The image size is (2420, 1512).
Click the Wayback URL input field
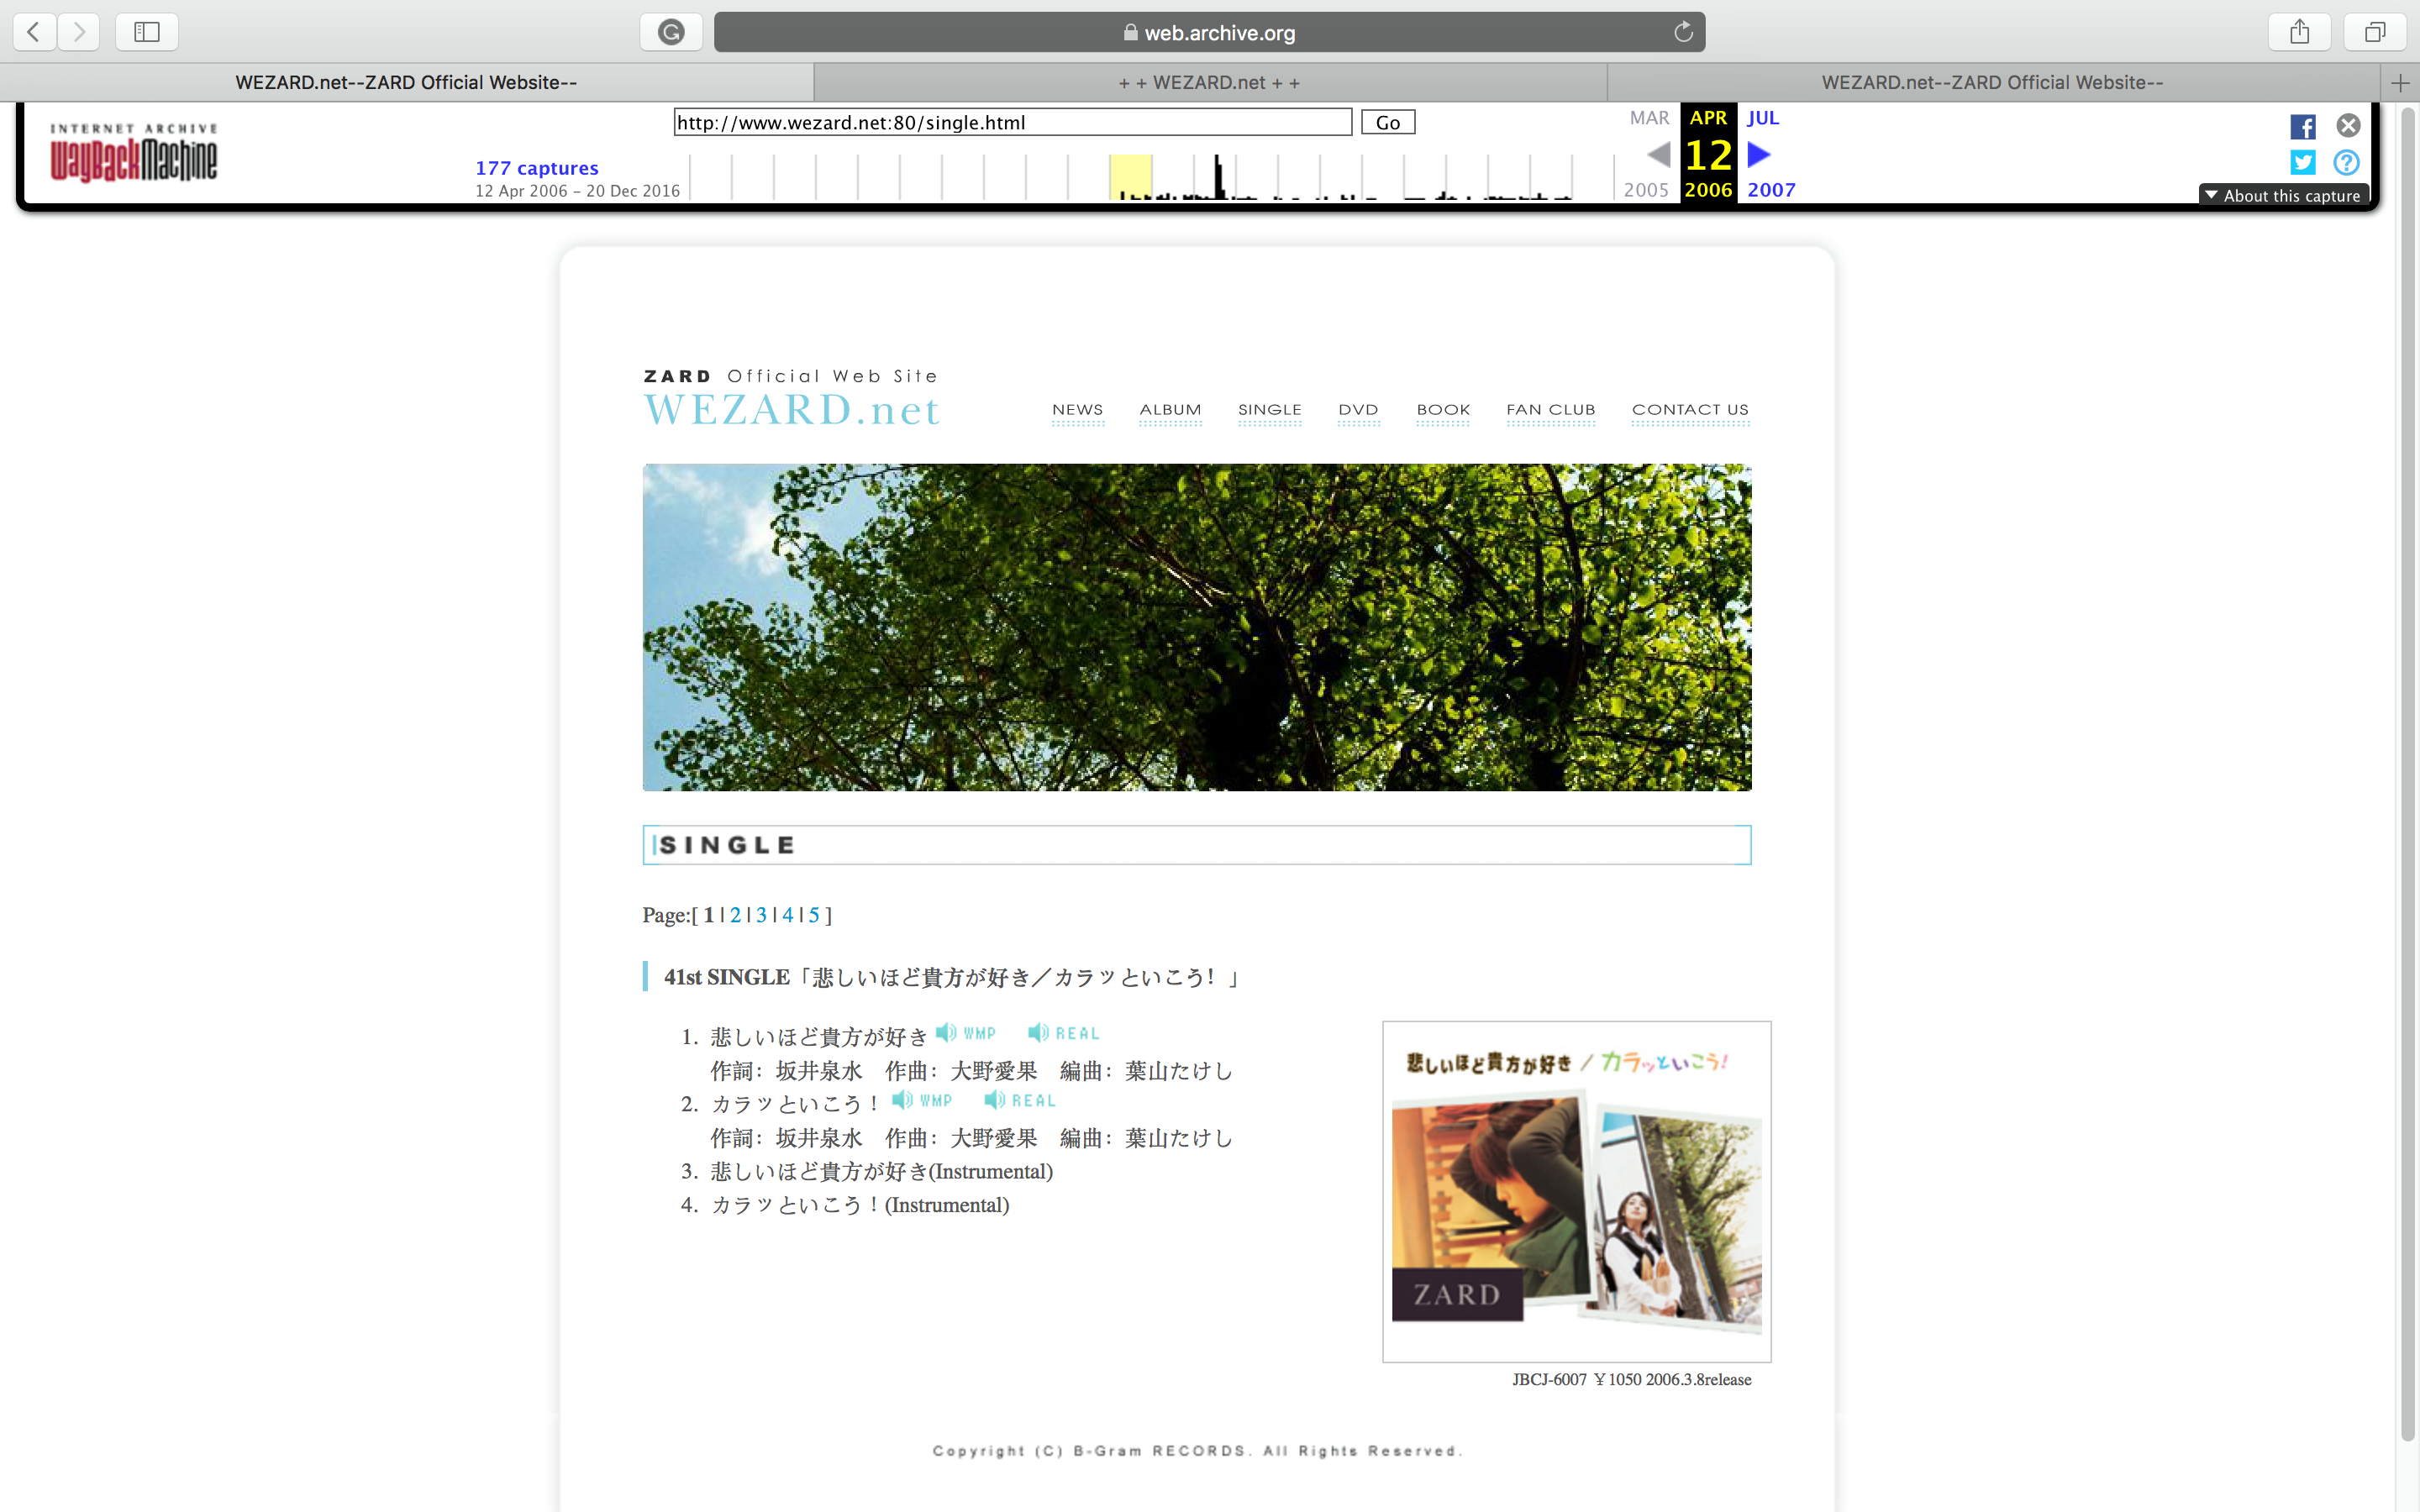pos(1012,122)
